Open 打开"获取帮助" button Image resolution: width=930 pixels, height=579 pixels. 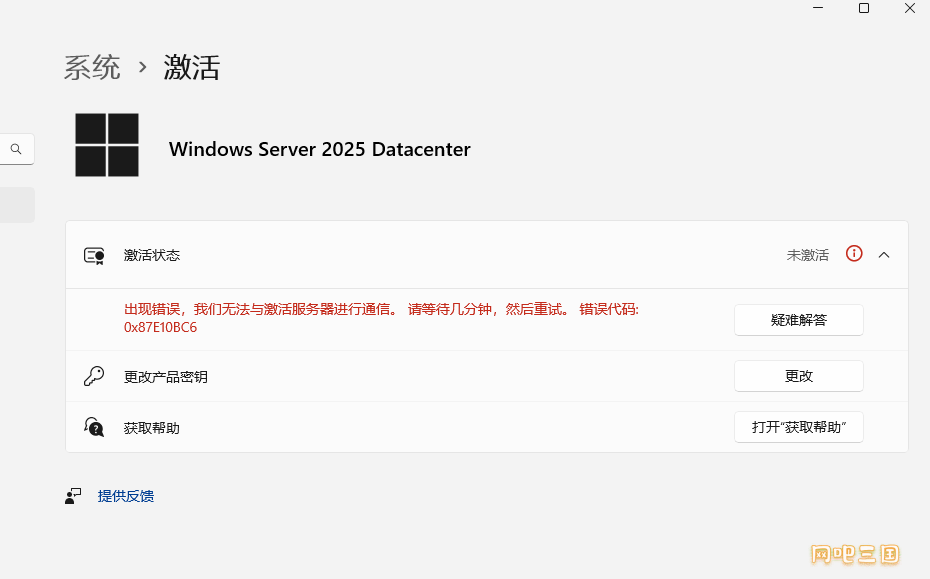click(x=798, y=427)
